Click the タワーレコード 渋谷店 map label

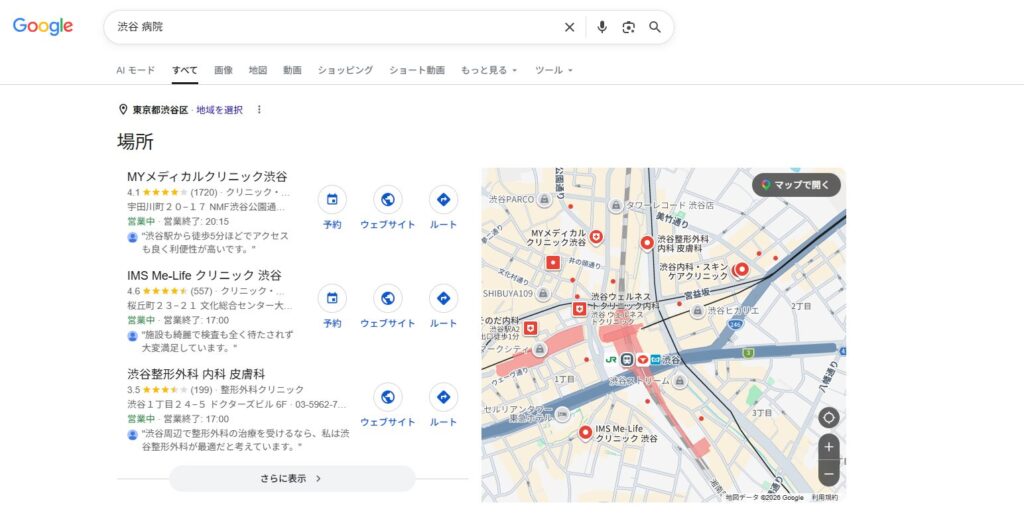(x=670, y=205)
